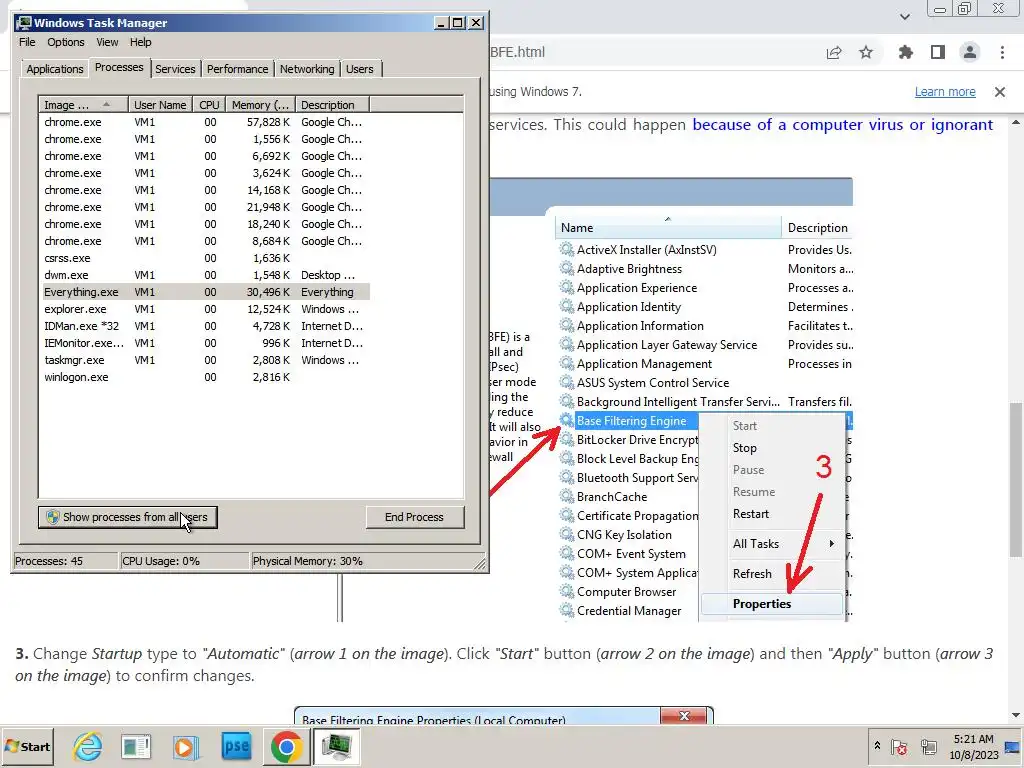Sort processes by Description column
This screenshot has height=768, width=1024.
pos(332,105)
